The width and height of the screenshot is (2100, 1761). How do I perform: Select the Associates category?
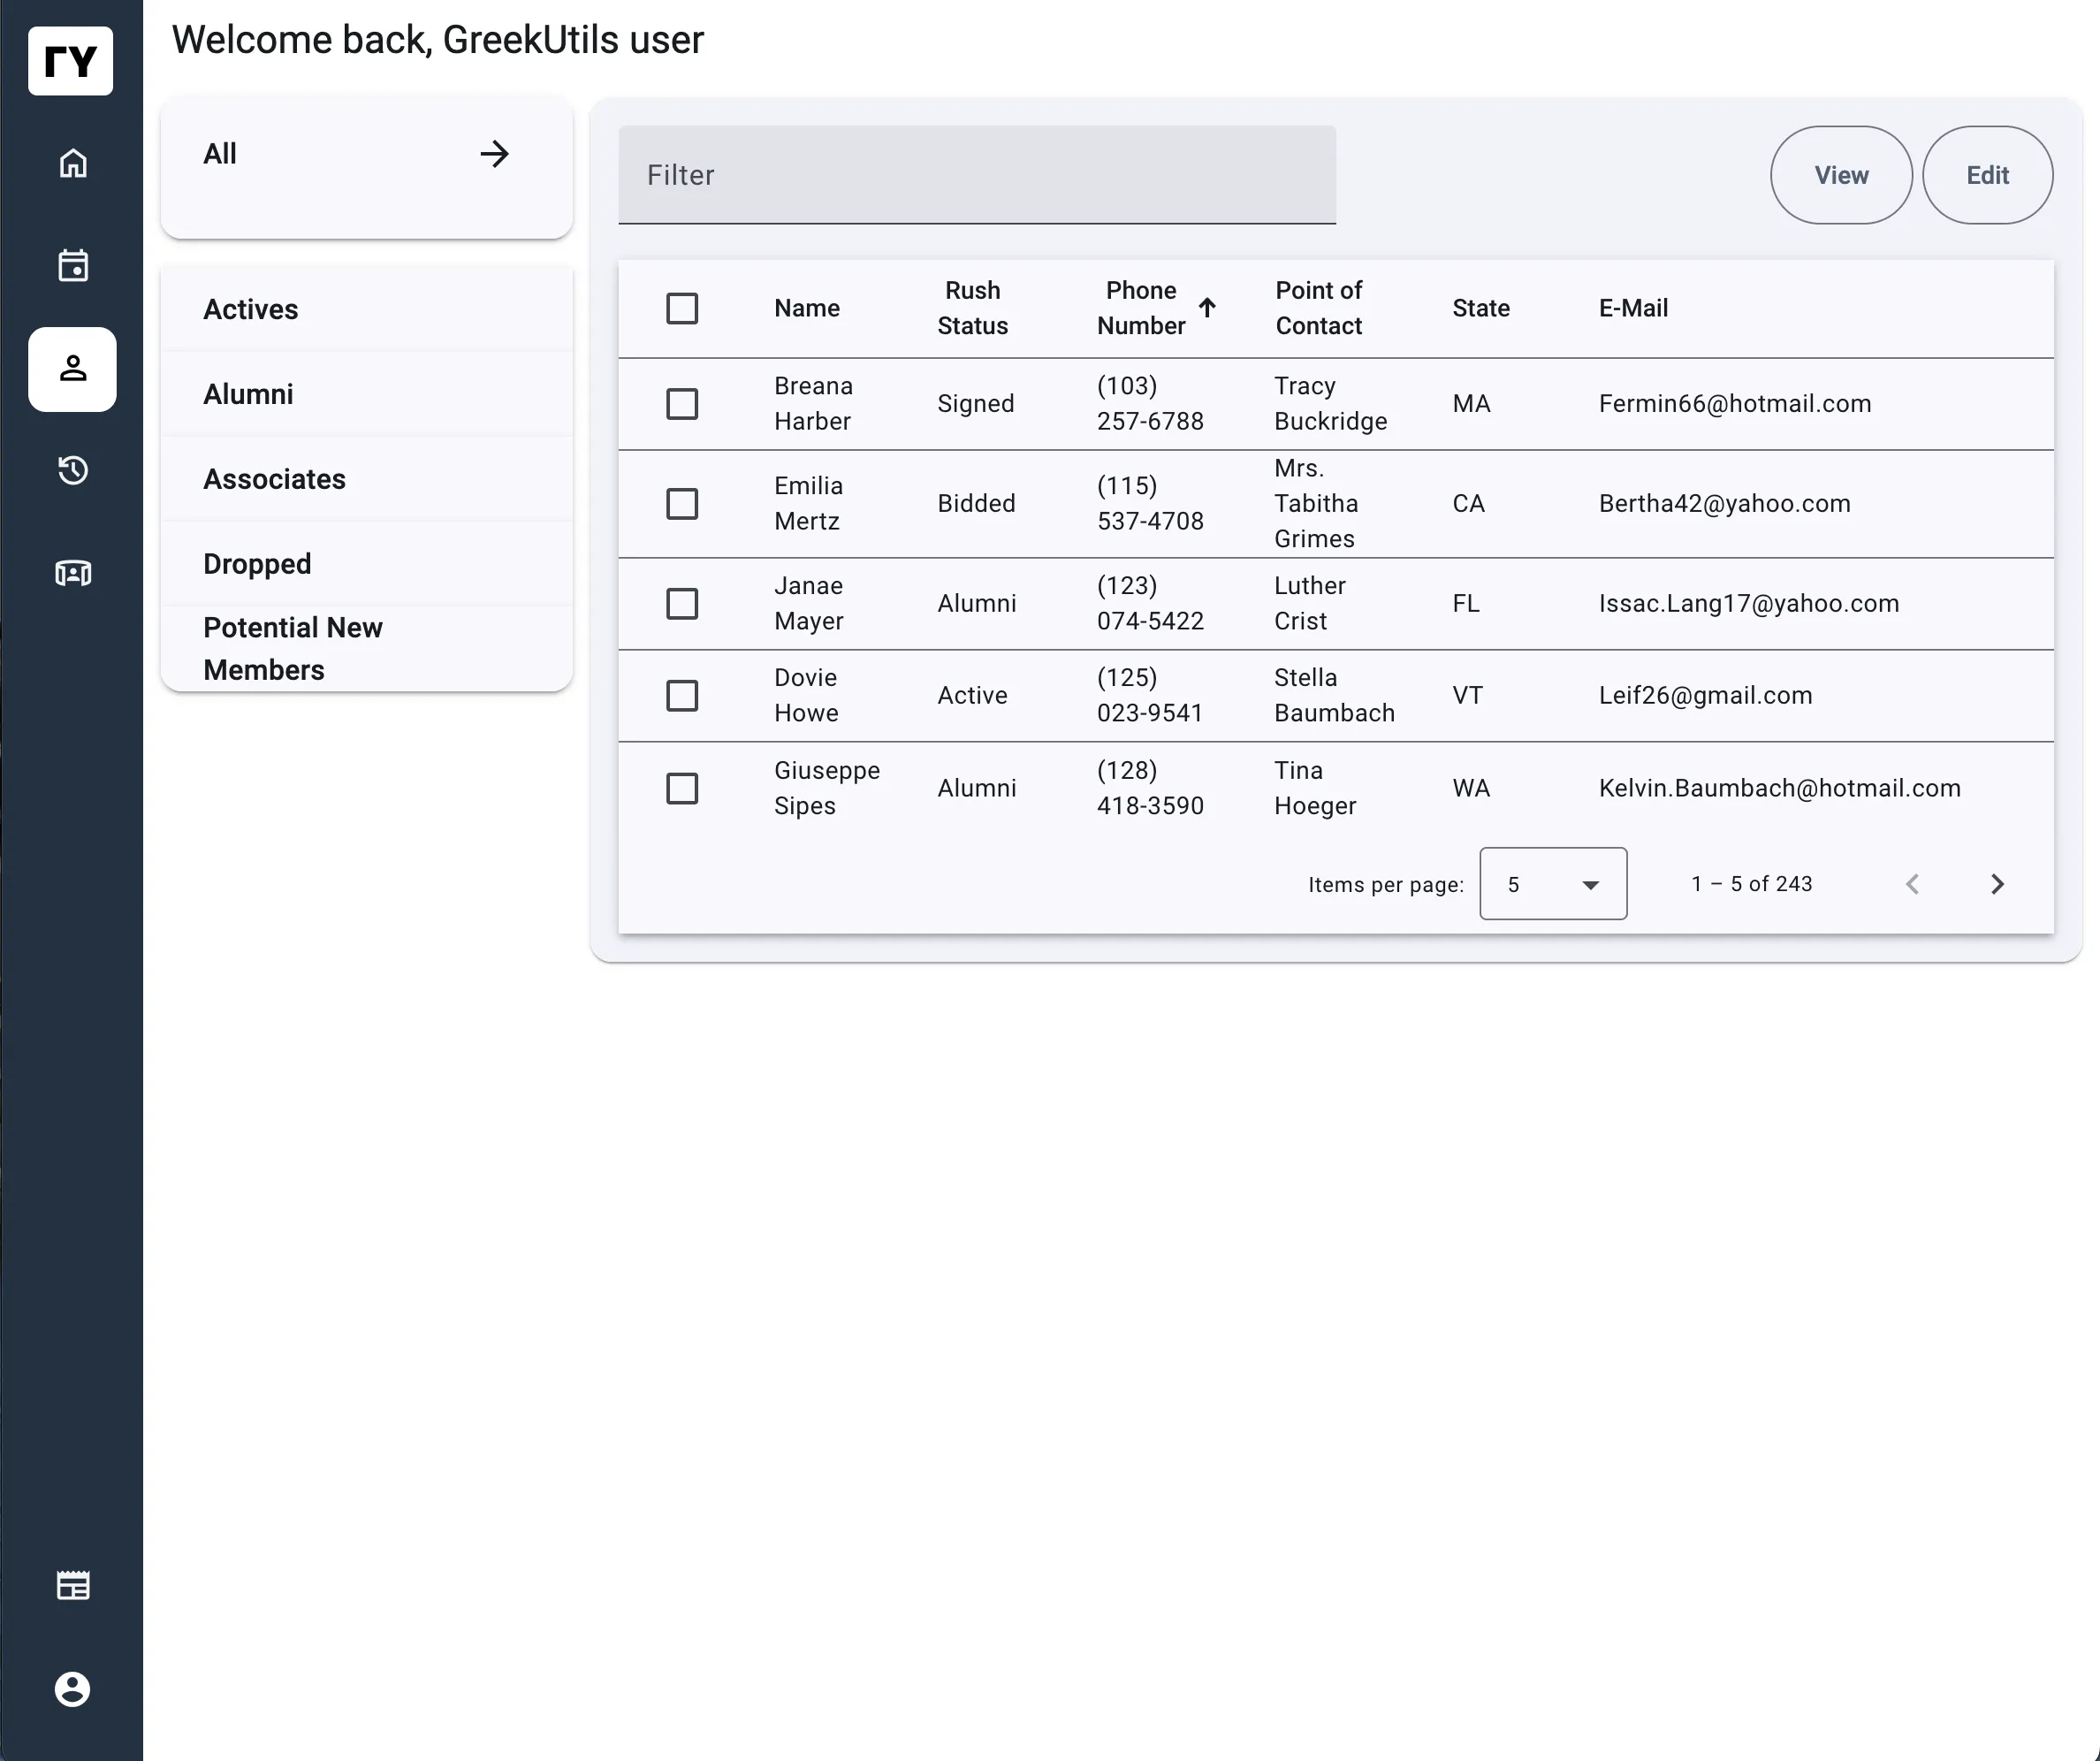click(x=366, y=479)
